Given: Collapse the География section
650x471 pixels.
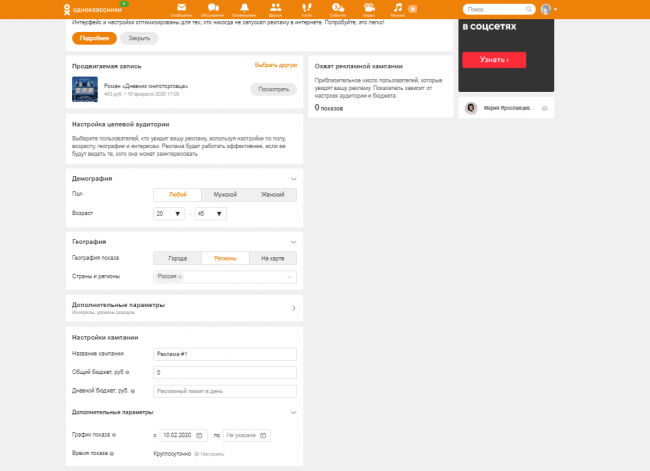Looking at the screenshot, I should [x=293, y=242].
